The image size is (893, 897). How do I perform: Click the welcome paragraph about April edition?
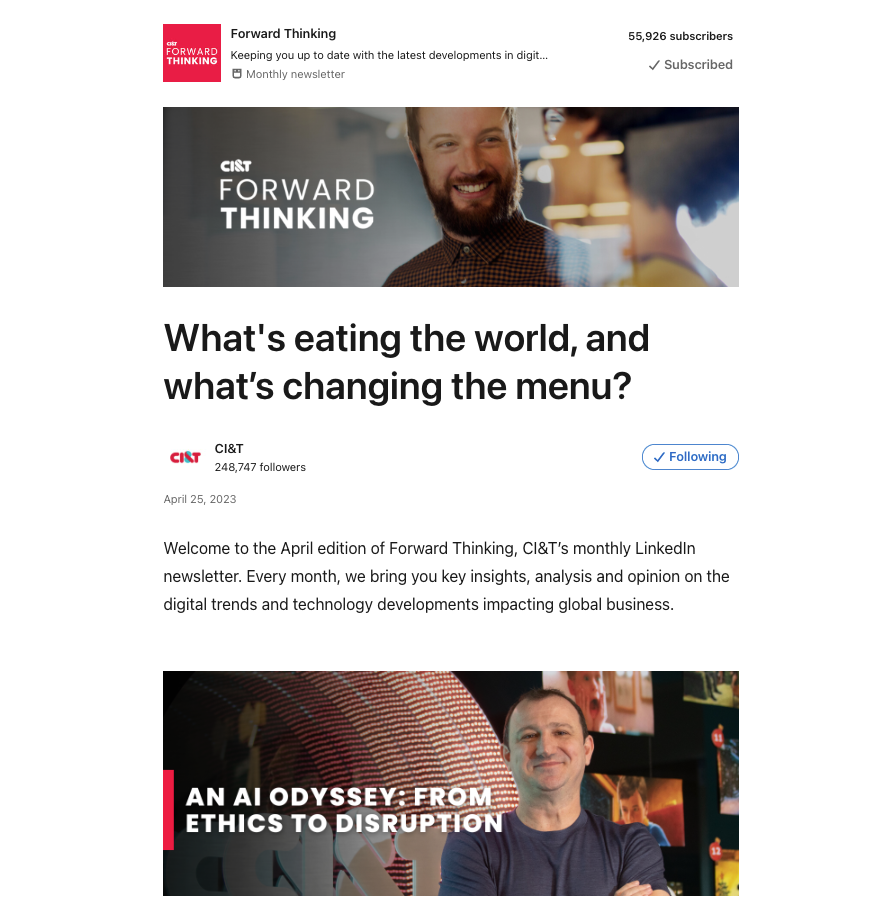click(446, 577)
